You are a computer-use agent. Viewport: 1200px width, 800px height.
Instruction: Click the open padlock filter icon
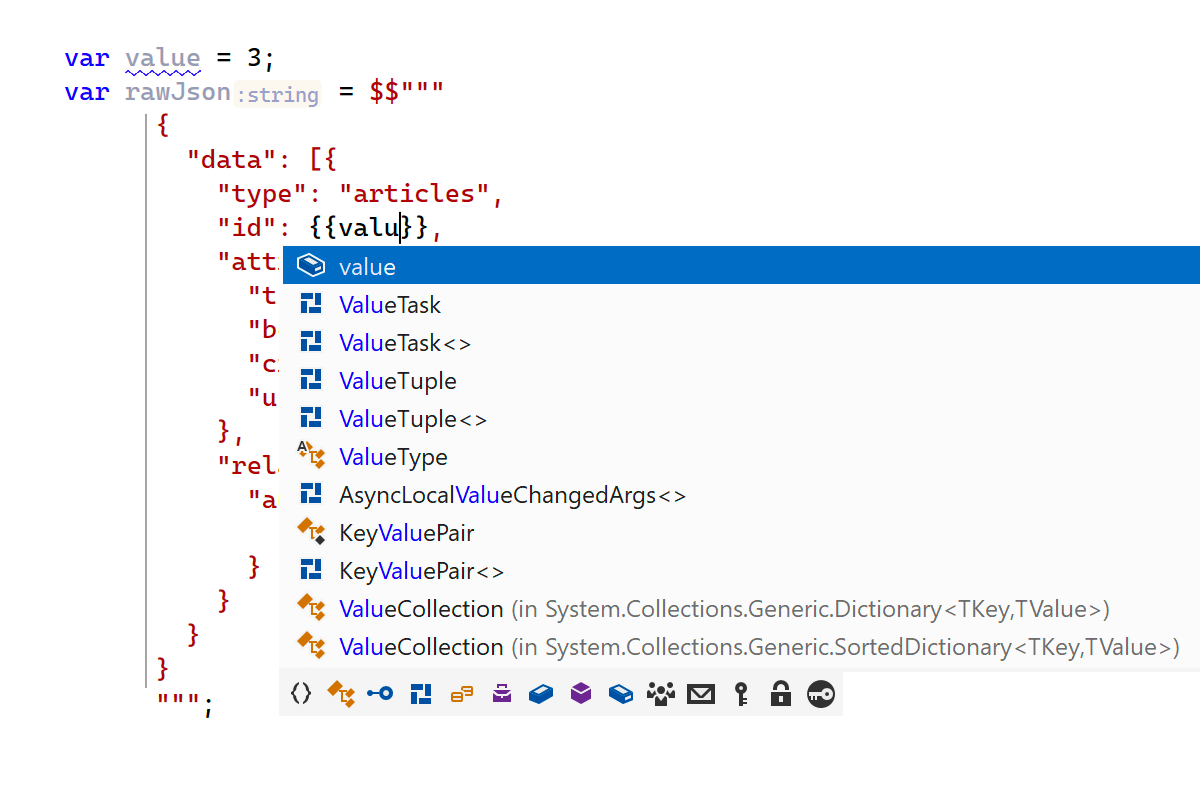click(781, 694)
